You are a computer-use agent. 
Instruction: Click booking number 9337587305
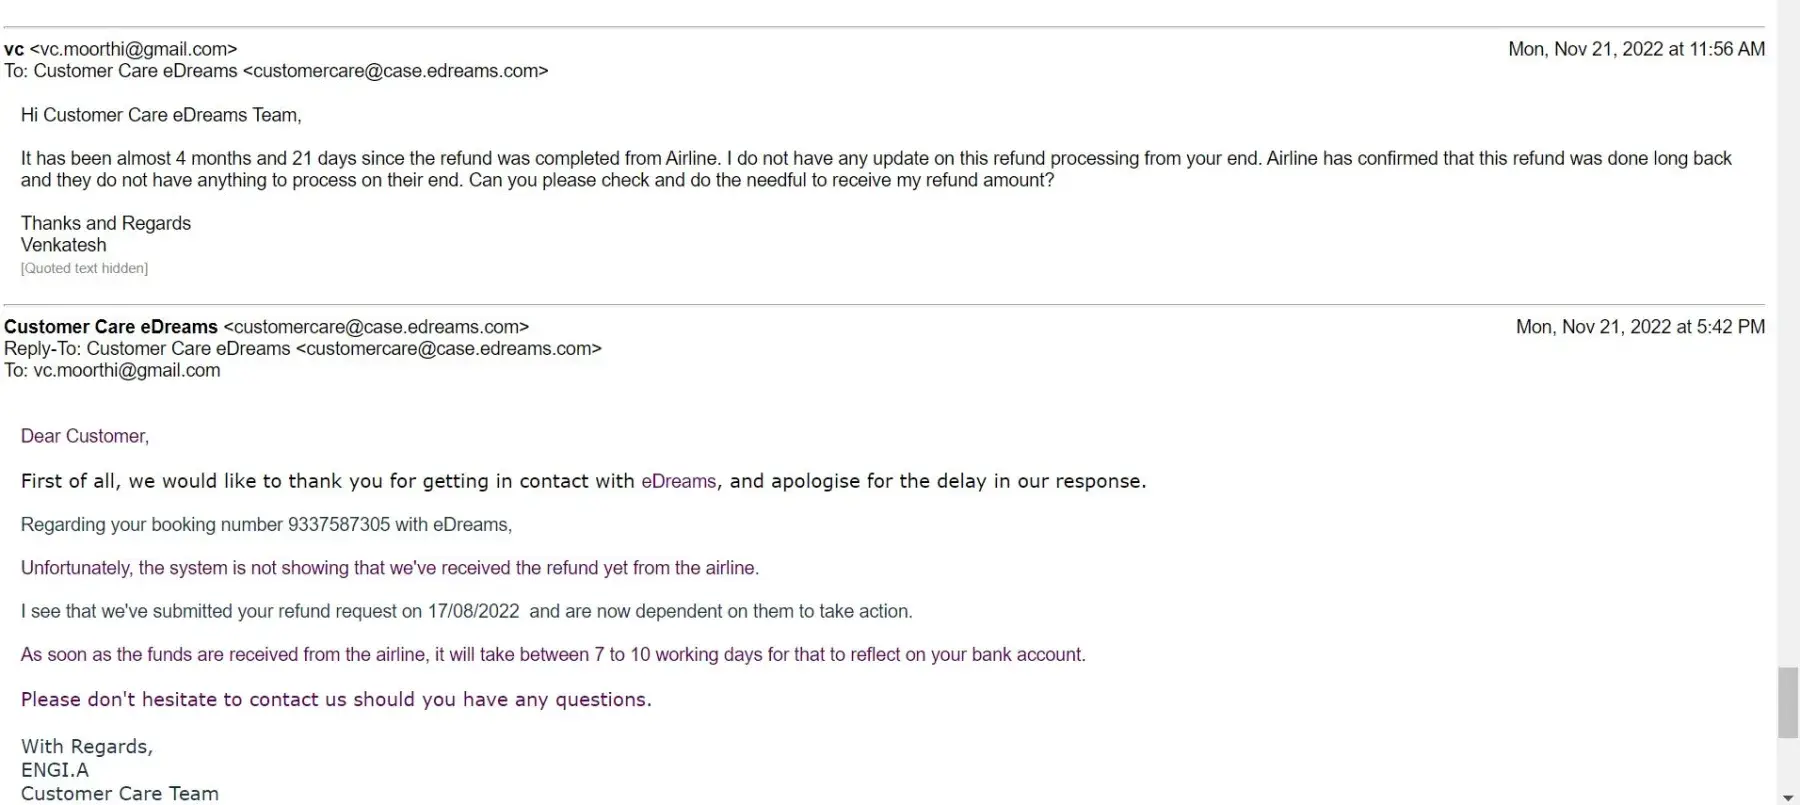point(338,525)
